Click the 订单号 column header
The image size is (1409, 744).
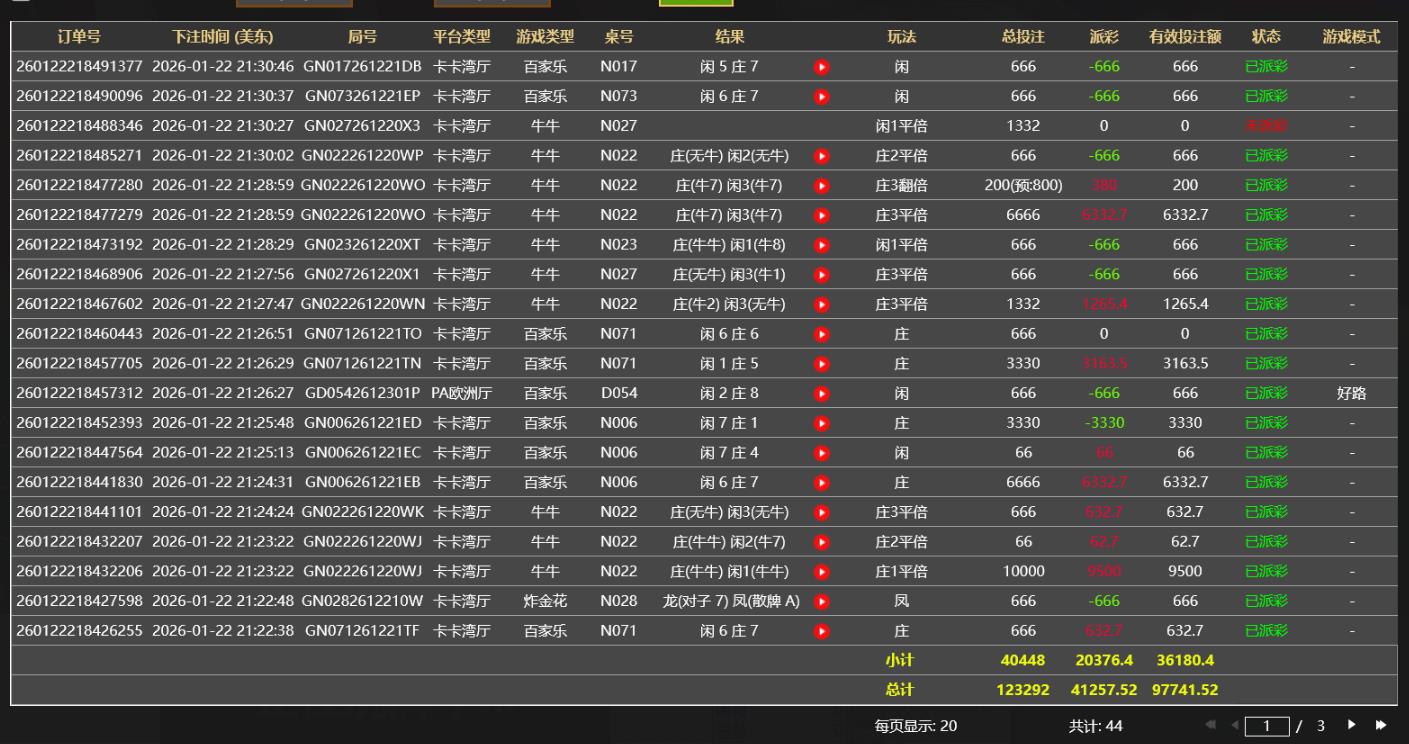pyautogui.click(x=79, y=37)
